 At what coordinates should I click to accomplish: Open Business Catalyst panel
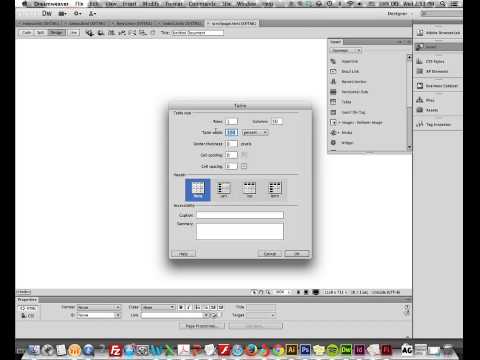point(437,86)
